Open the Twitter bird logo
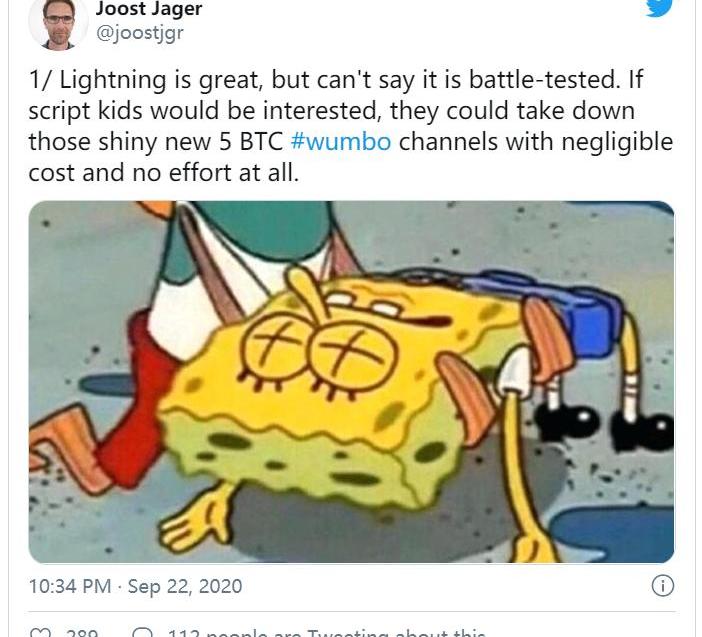This screenshot has height=637, width=702. [659, 7]
